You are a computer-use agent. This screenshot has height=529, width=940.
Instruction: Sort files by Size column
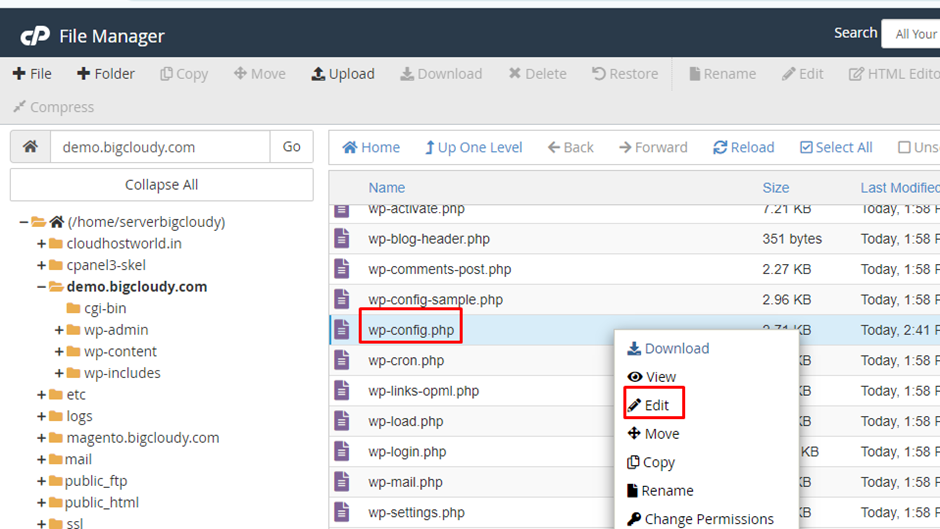click(x=776, y=188)
